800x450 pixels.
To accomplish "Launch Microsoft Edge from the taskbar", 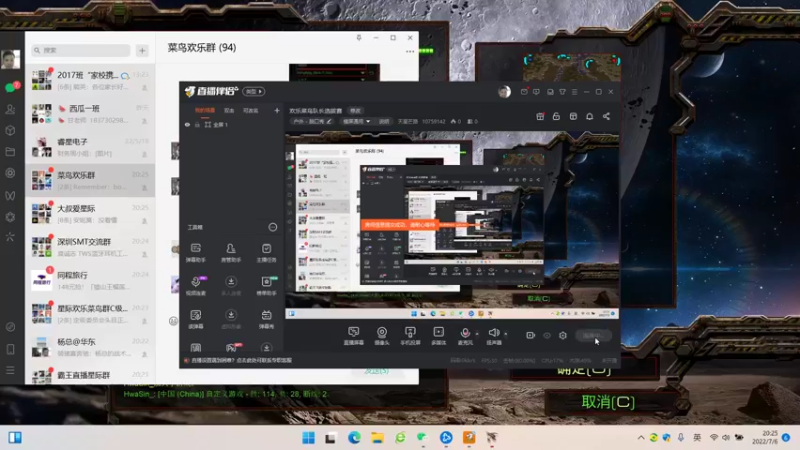I will (x=354, y=438).
